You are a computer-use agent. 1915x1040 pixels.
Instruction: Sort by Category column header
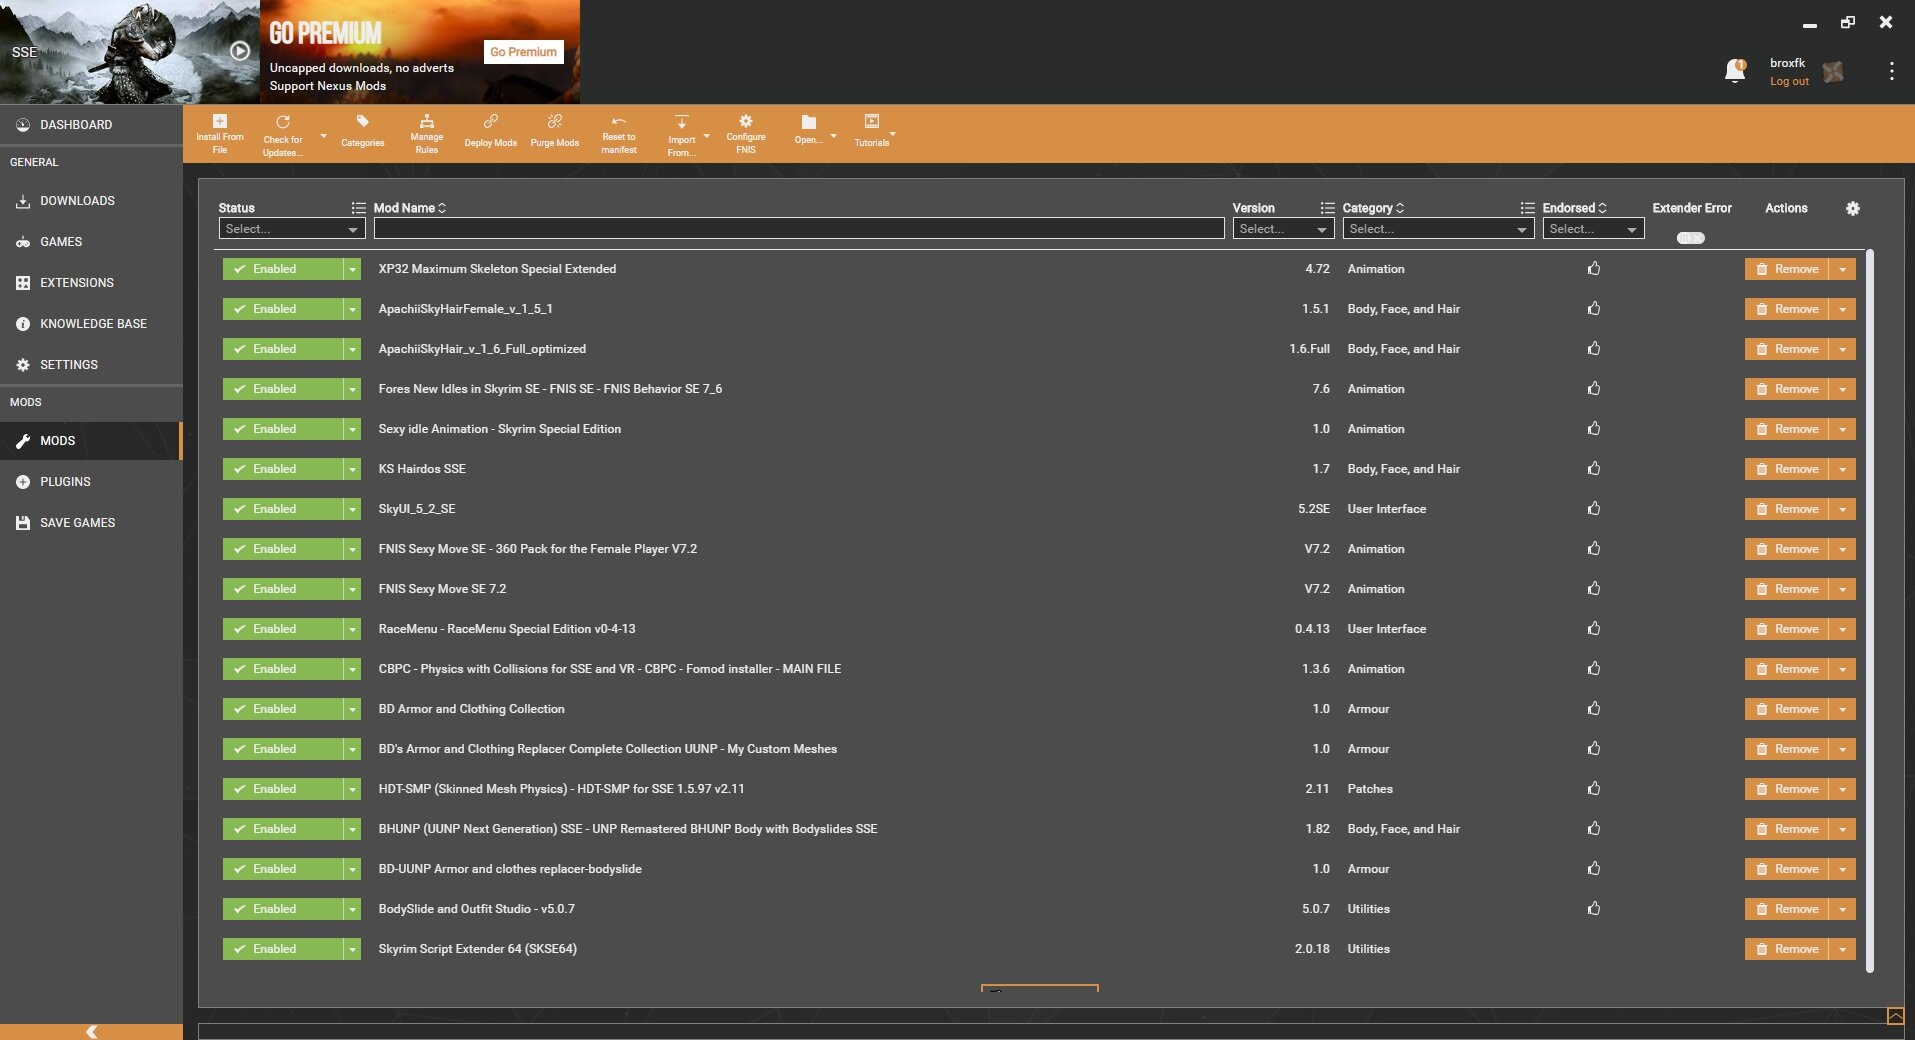coord(1373,208)
